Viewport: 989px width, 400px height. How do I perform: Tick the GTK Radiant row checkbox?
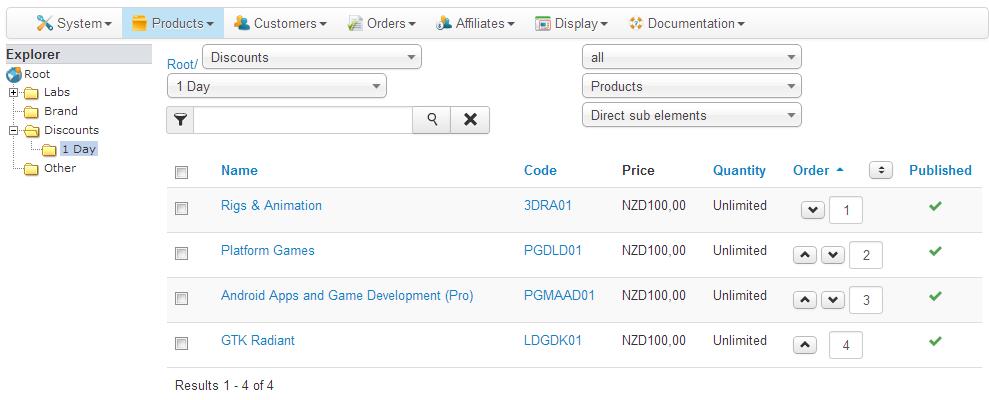[x=181, y=344]
